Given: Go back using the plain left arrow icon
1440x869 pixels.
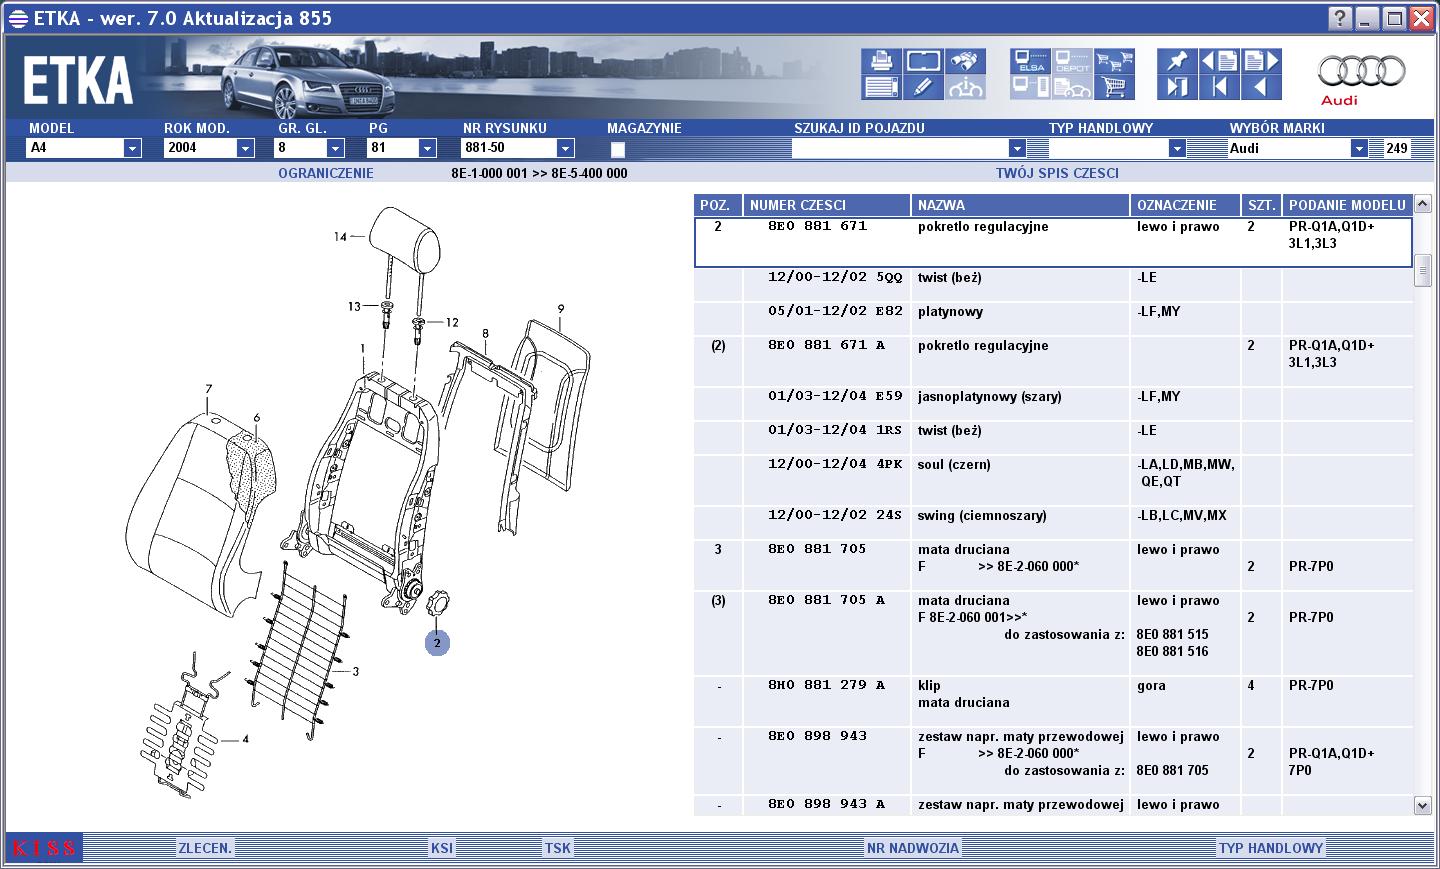Looking at the screenshot, I should tap(1261, 87).
